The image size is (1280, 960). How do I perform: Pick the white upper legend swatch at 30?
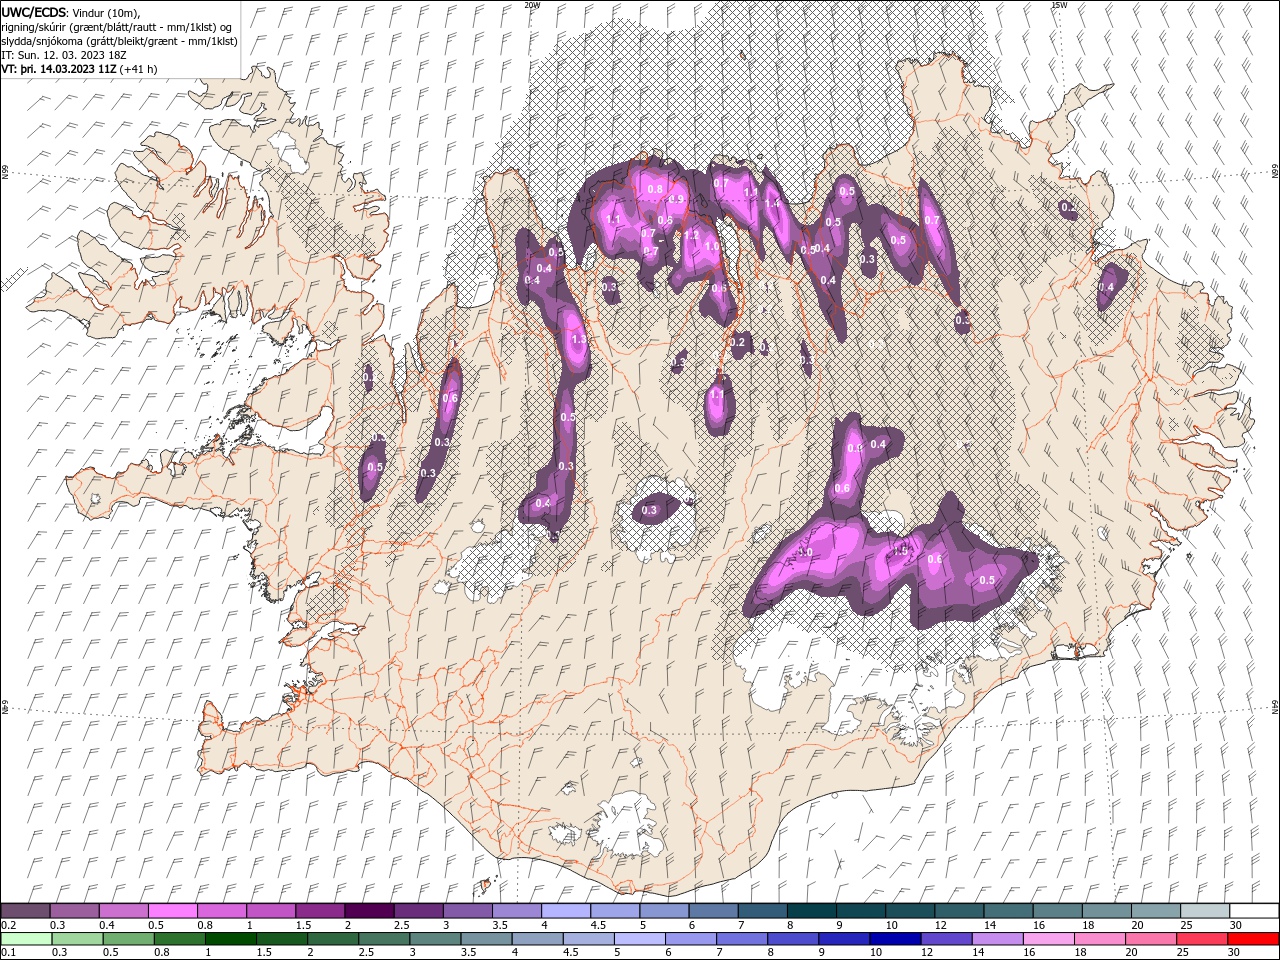coord(1254,911)
